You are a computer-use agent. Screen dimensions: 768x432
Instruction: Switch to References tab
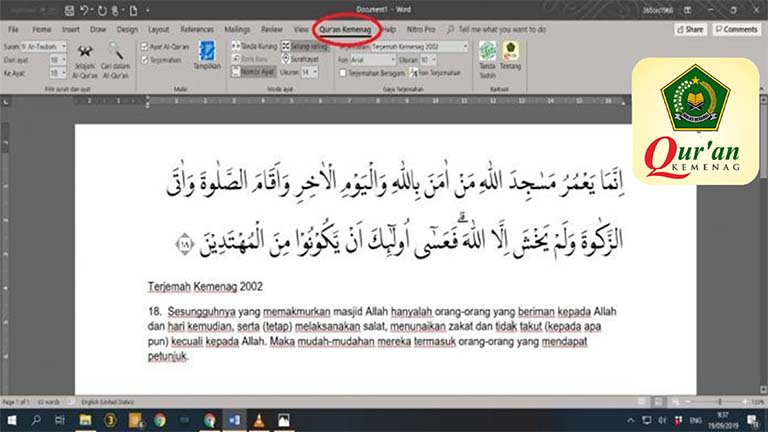tap(197, 29)
